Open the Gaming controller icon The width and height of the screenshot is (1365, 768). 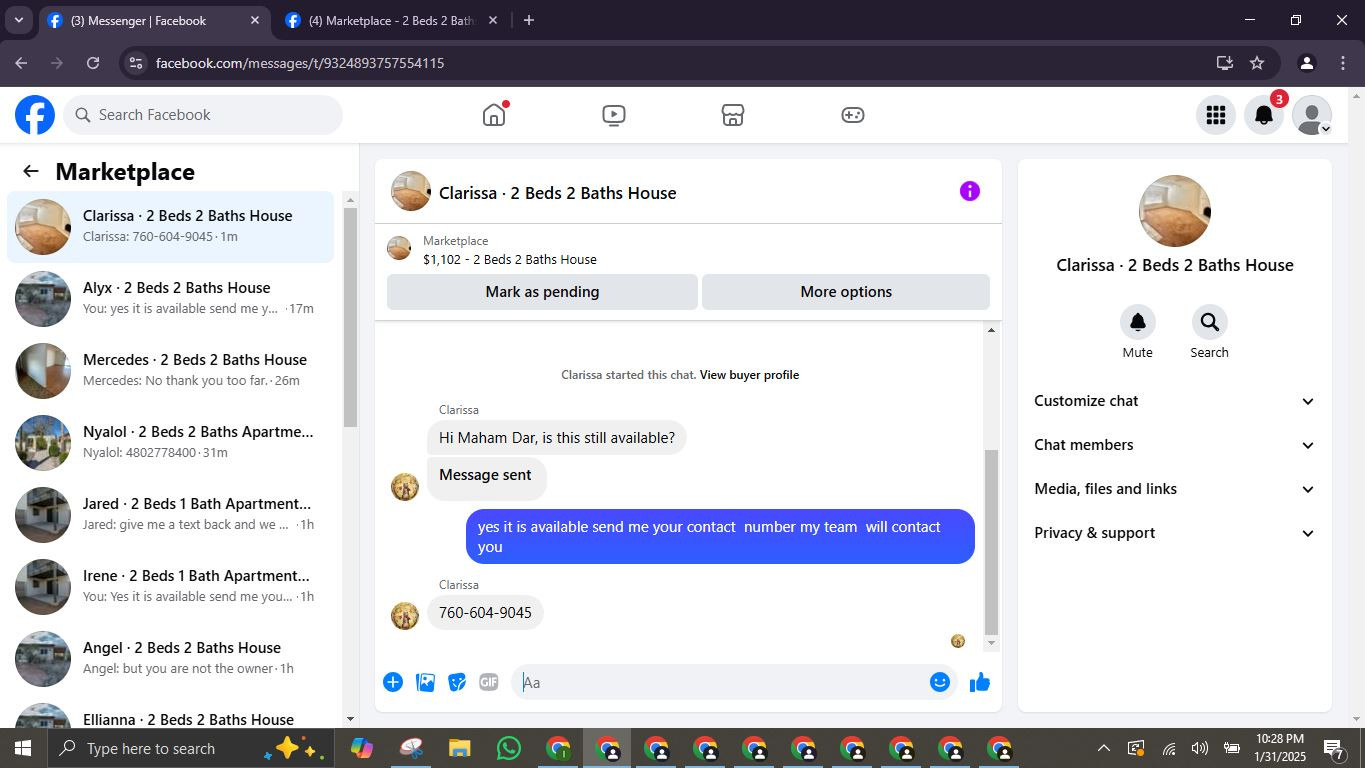852,115
